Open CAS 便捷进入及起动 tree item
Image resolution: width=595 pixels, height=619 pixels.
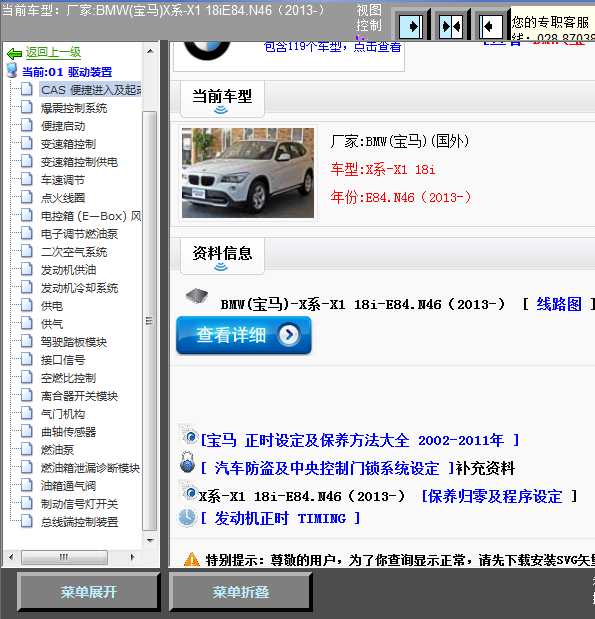(90, 90)
